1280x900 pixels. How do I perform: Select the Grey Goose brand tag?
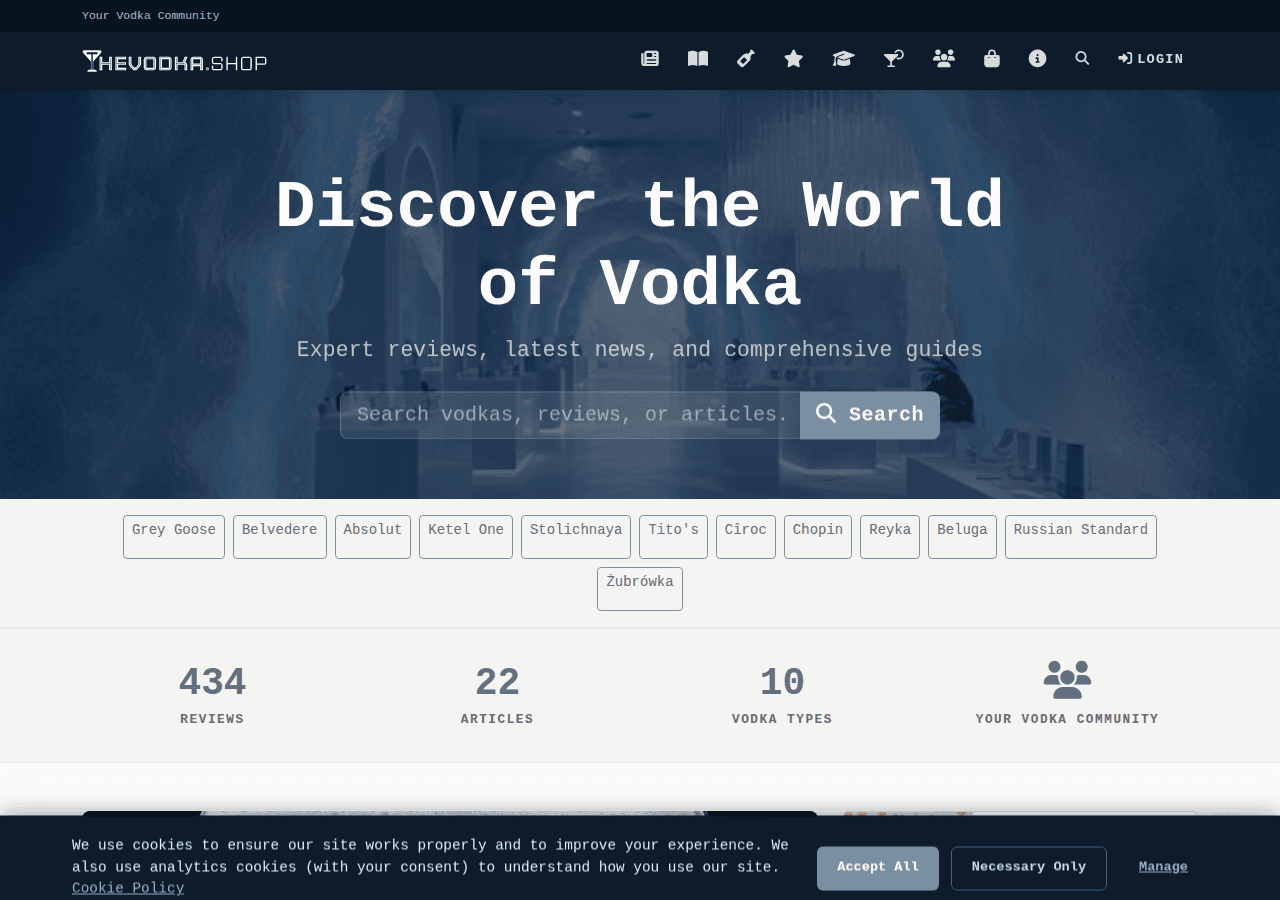[x=174, y=537]
